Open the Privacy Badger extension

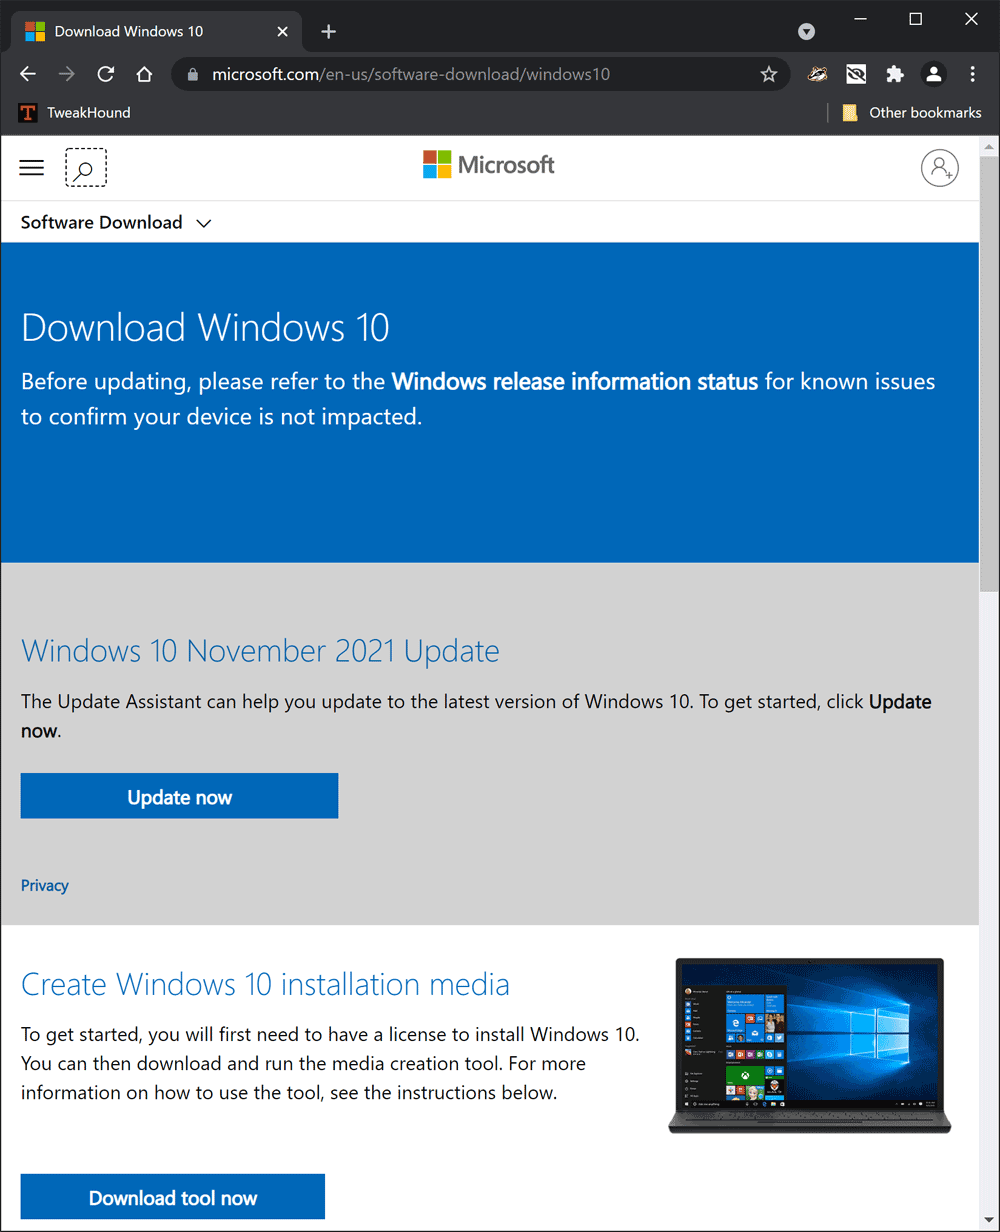818,74
